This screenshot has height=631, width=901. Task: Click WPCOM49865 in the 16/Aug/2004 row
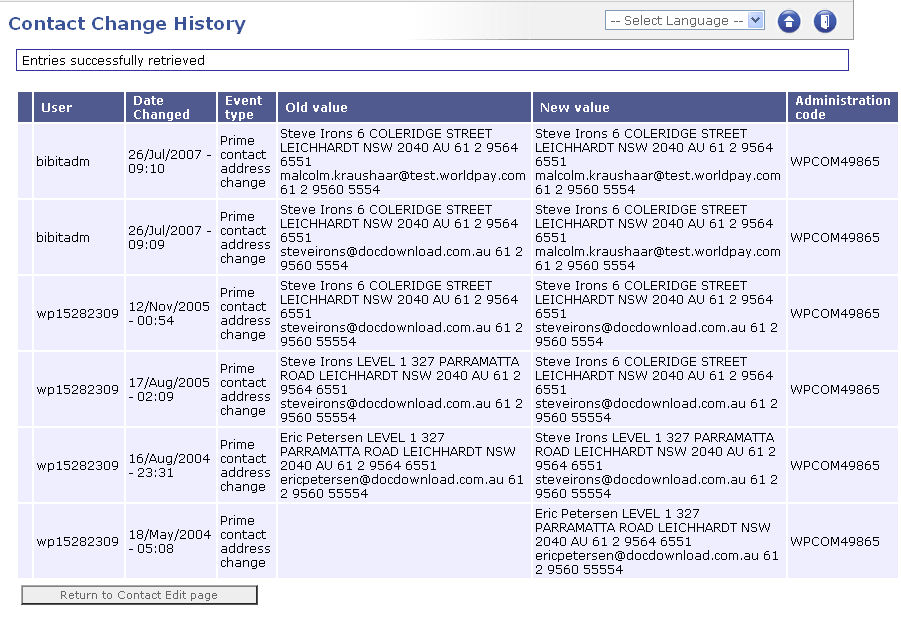(x=835, y=465)
